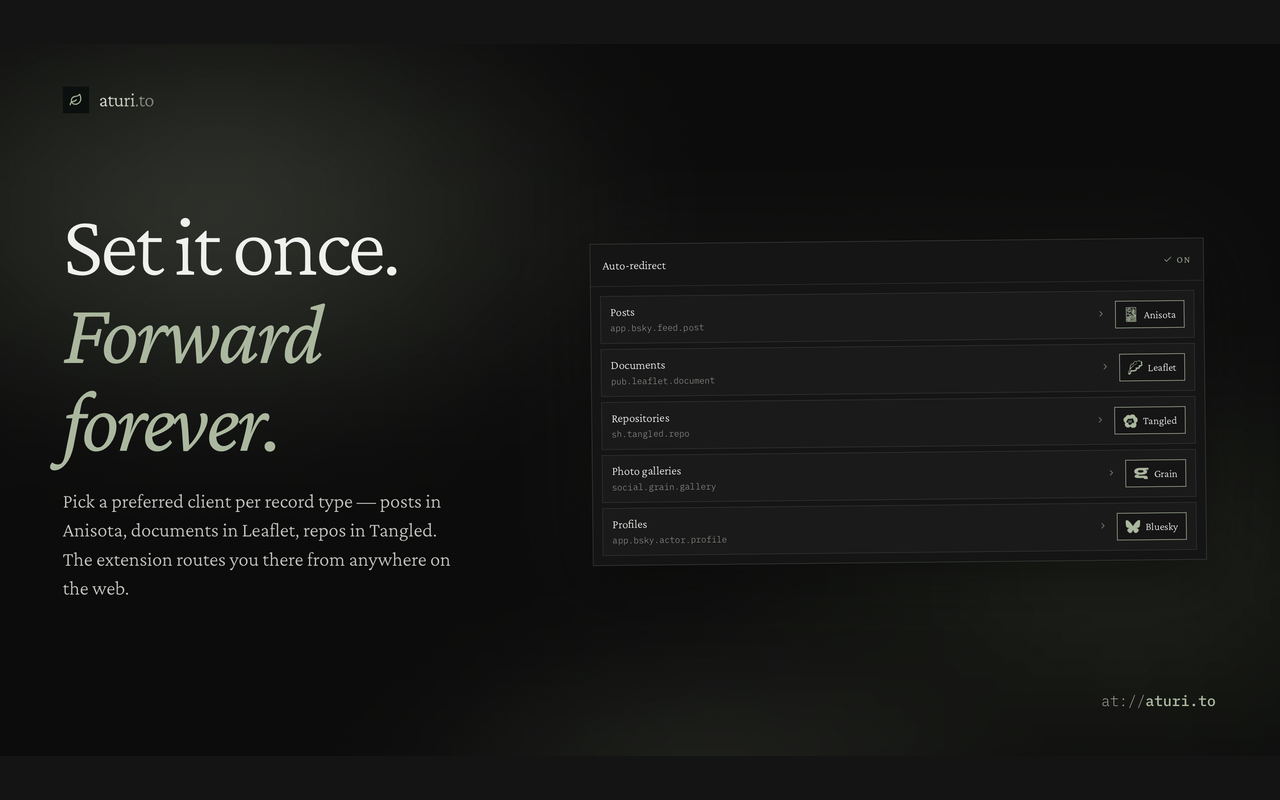Toggle the Auto-redirect ON switch

[x=1177, y=260]
